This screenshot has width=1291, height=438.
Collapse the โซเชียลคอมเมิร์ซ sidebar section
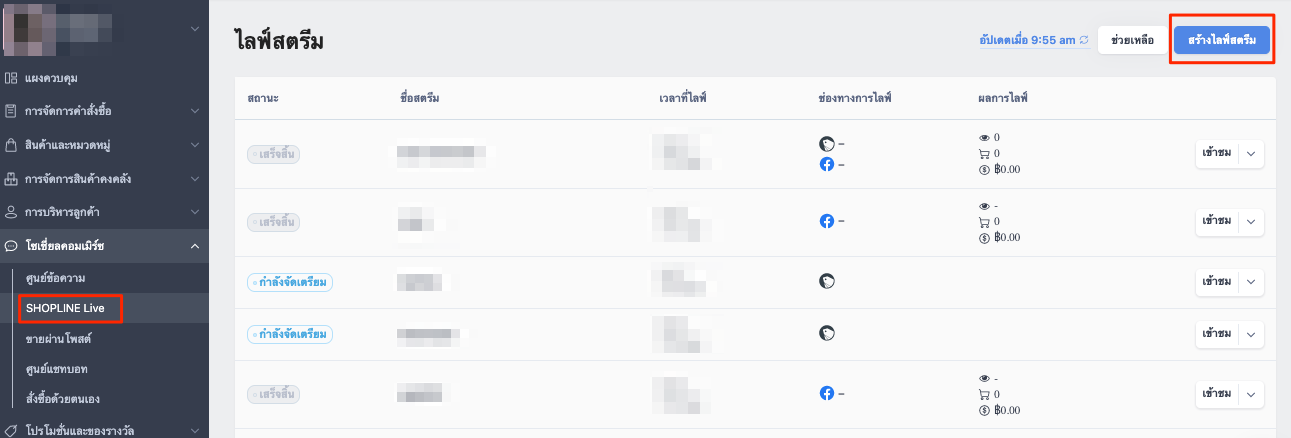tap(195, 246)
